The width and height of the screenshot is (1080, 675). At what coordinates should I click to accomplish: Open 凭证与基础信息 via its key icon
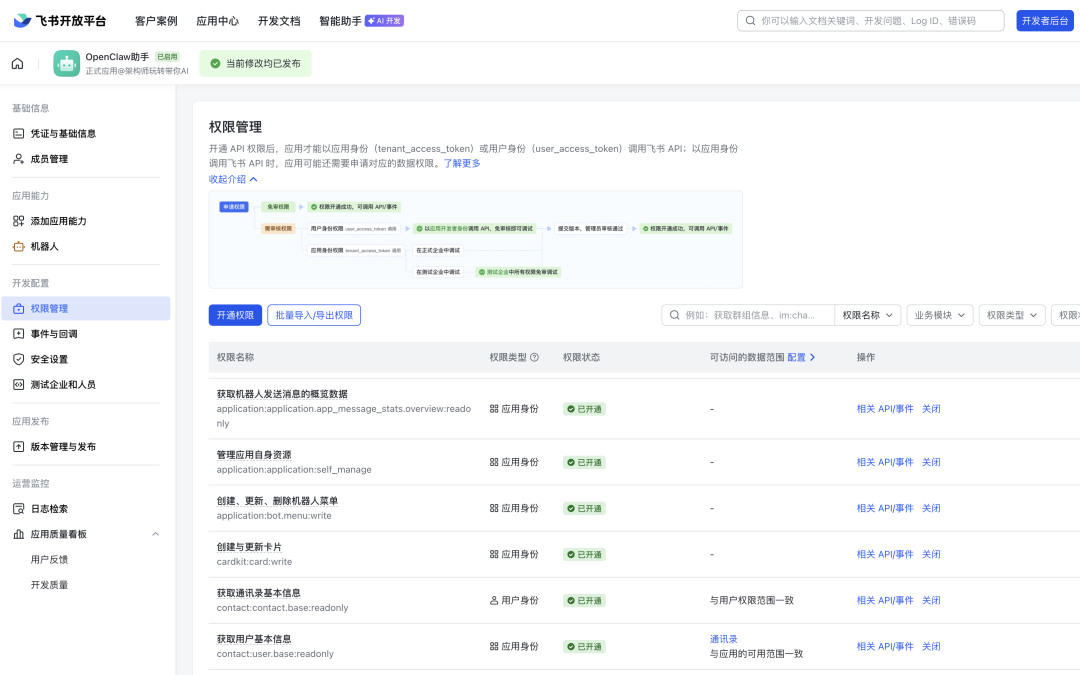(17, 132)
